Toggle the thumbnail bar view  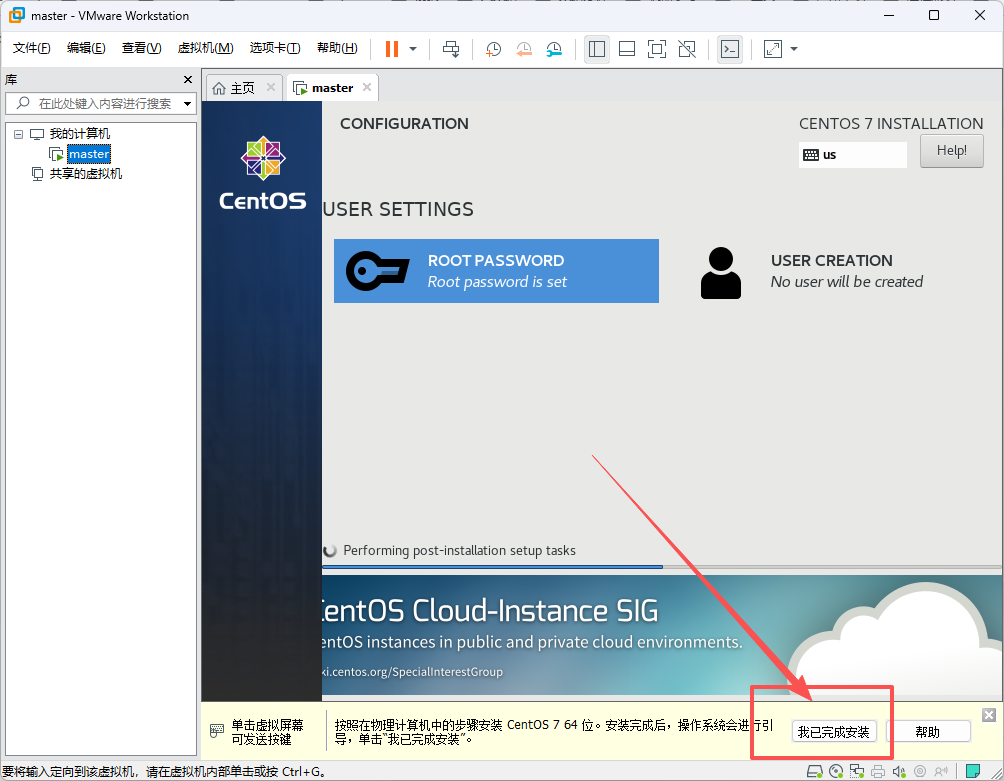click(627, 49)
